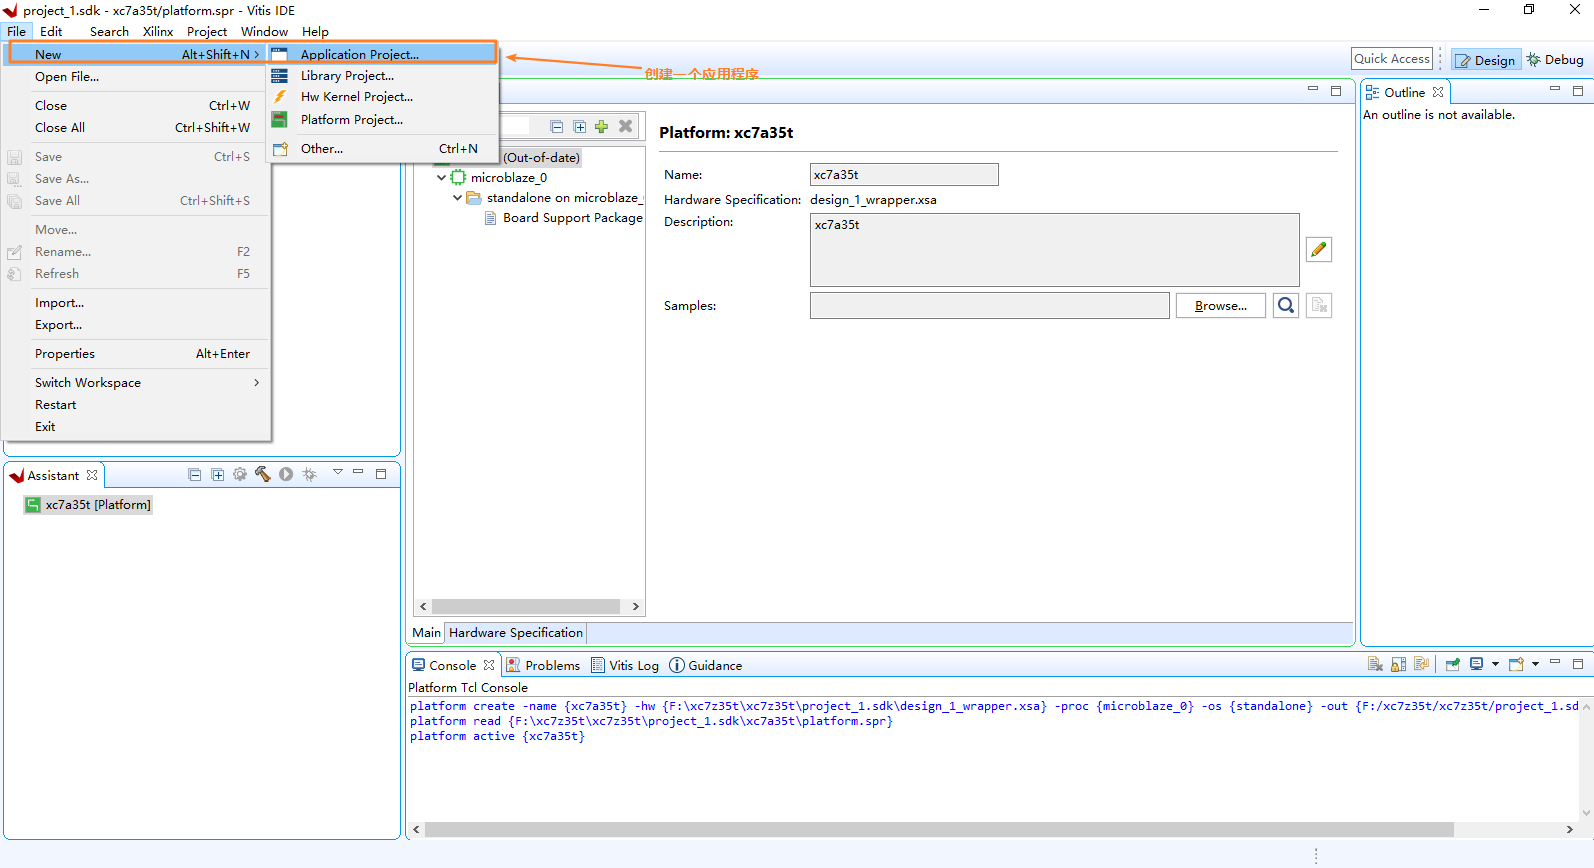
Task: Close the Outline tab with its X
Action: 1438,92
